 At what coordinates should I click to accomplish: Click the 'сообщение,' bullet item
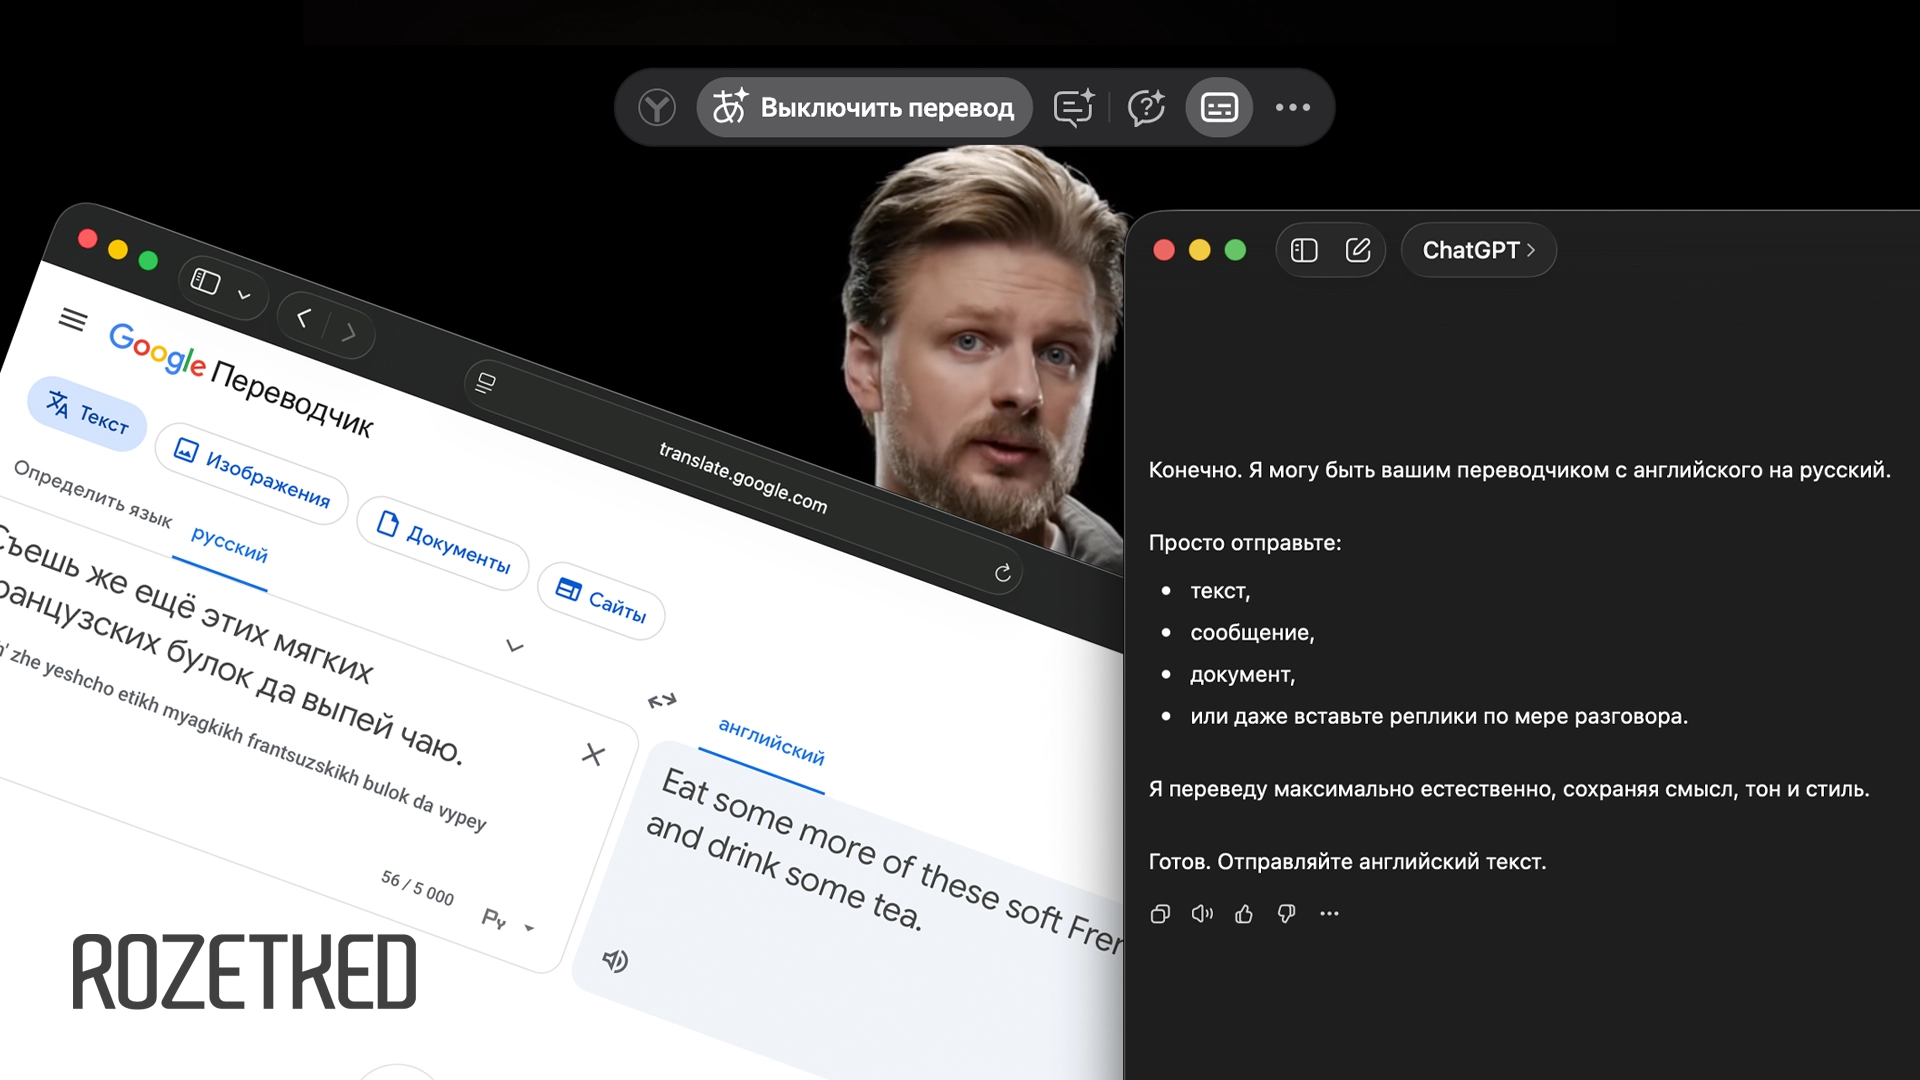click(1252, 633)
